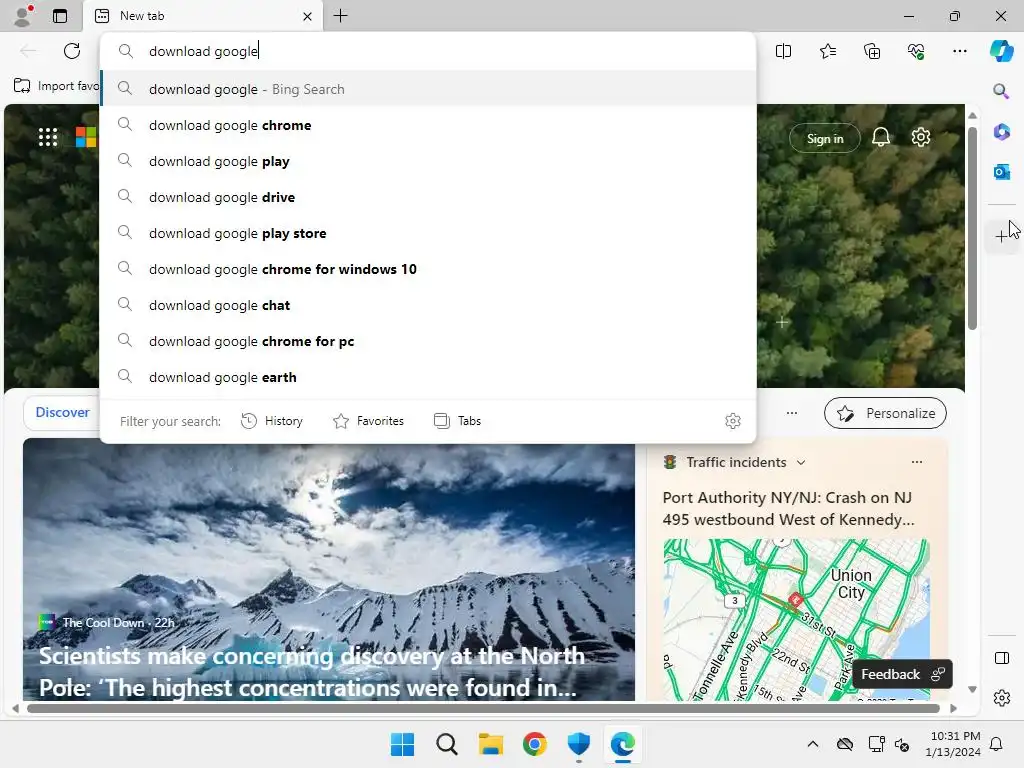
Task: Choose suggestion download google play
Action: (x=428, y=161)
